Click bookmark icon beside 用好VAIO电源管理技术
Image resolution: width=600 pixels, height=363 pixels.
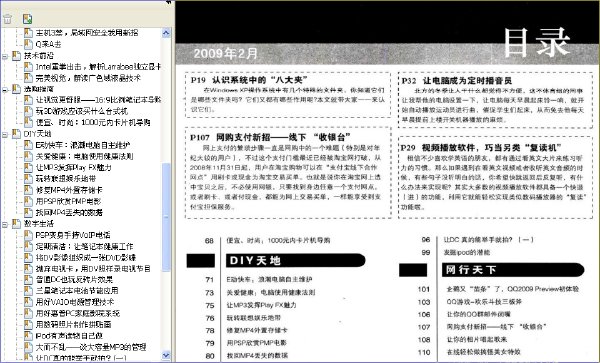28,302
